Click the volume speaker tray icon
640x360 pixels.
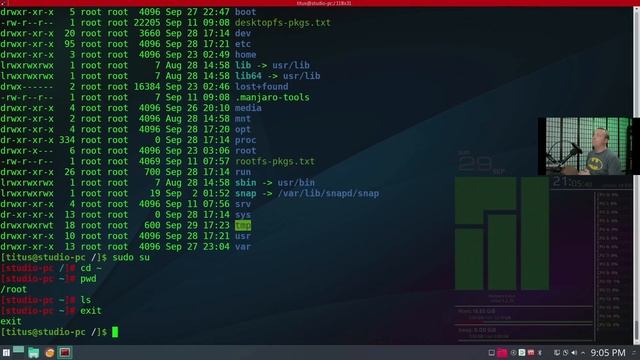pyautogui.click(x=574, y=353)
